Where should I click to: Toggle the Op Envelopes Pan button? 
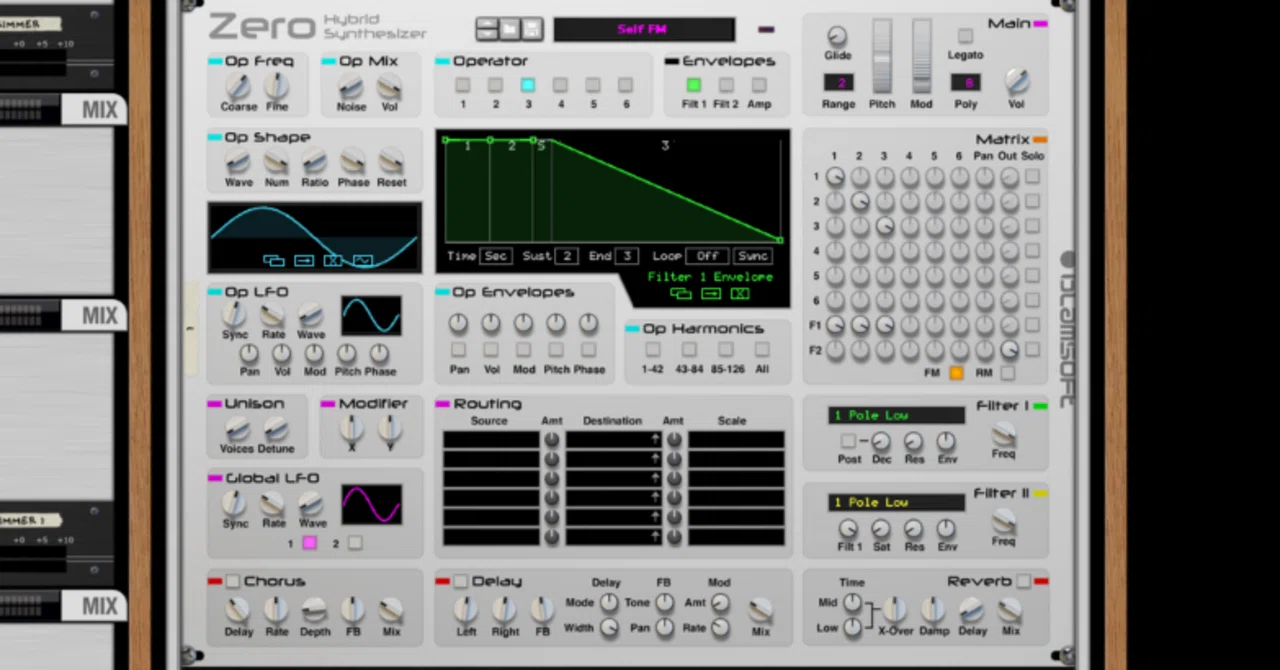coord(458,350)
